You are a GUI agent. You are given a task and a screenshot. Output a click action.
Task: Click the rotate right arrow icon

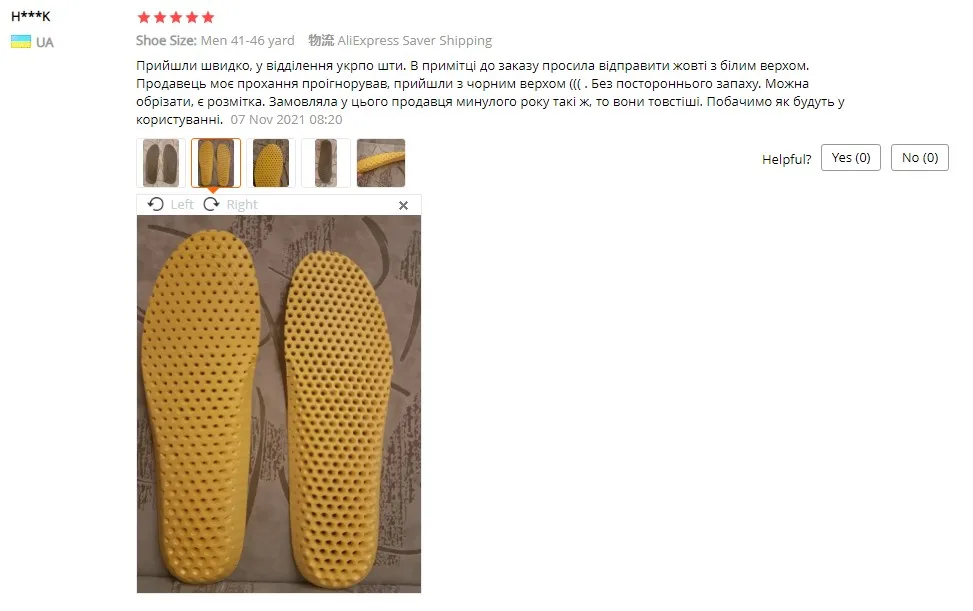tap(212, 204)
